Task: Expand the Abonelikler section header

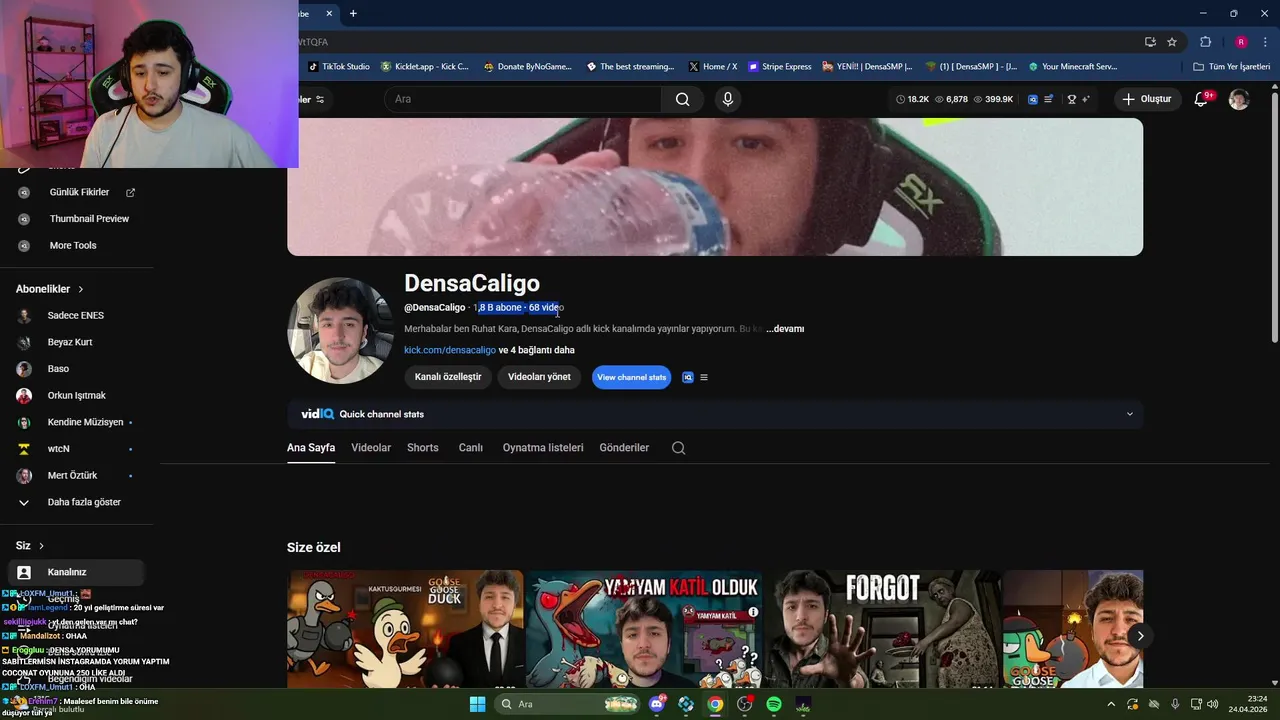Action: pyautogui.click(x=50, y=289)
